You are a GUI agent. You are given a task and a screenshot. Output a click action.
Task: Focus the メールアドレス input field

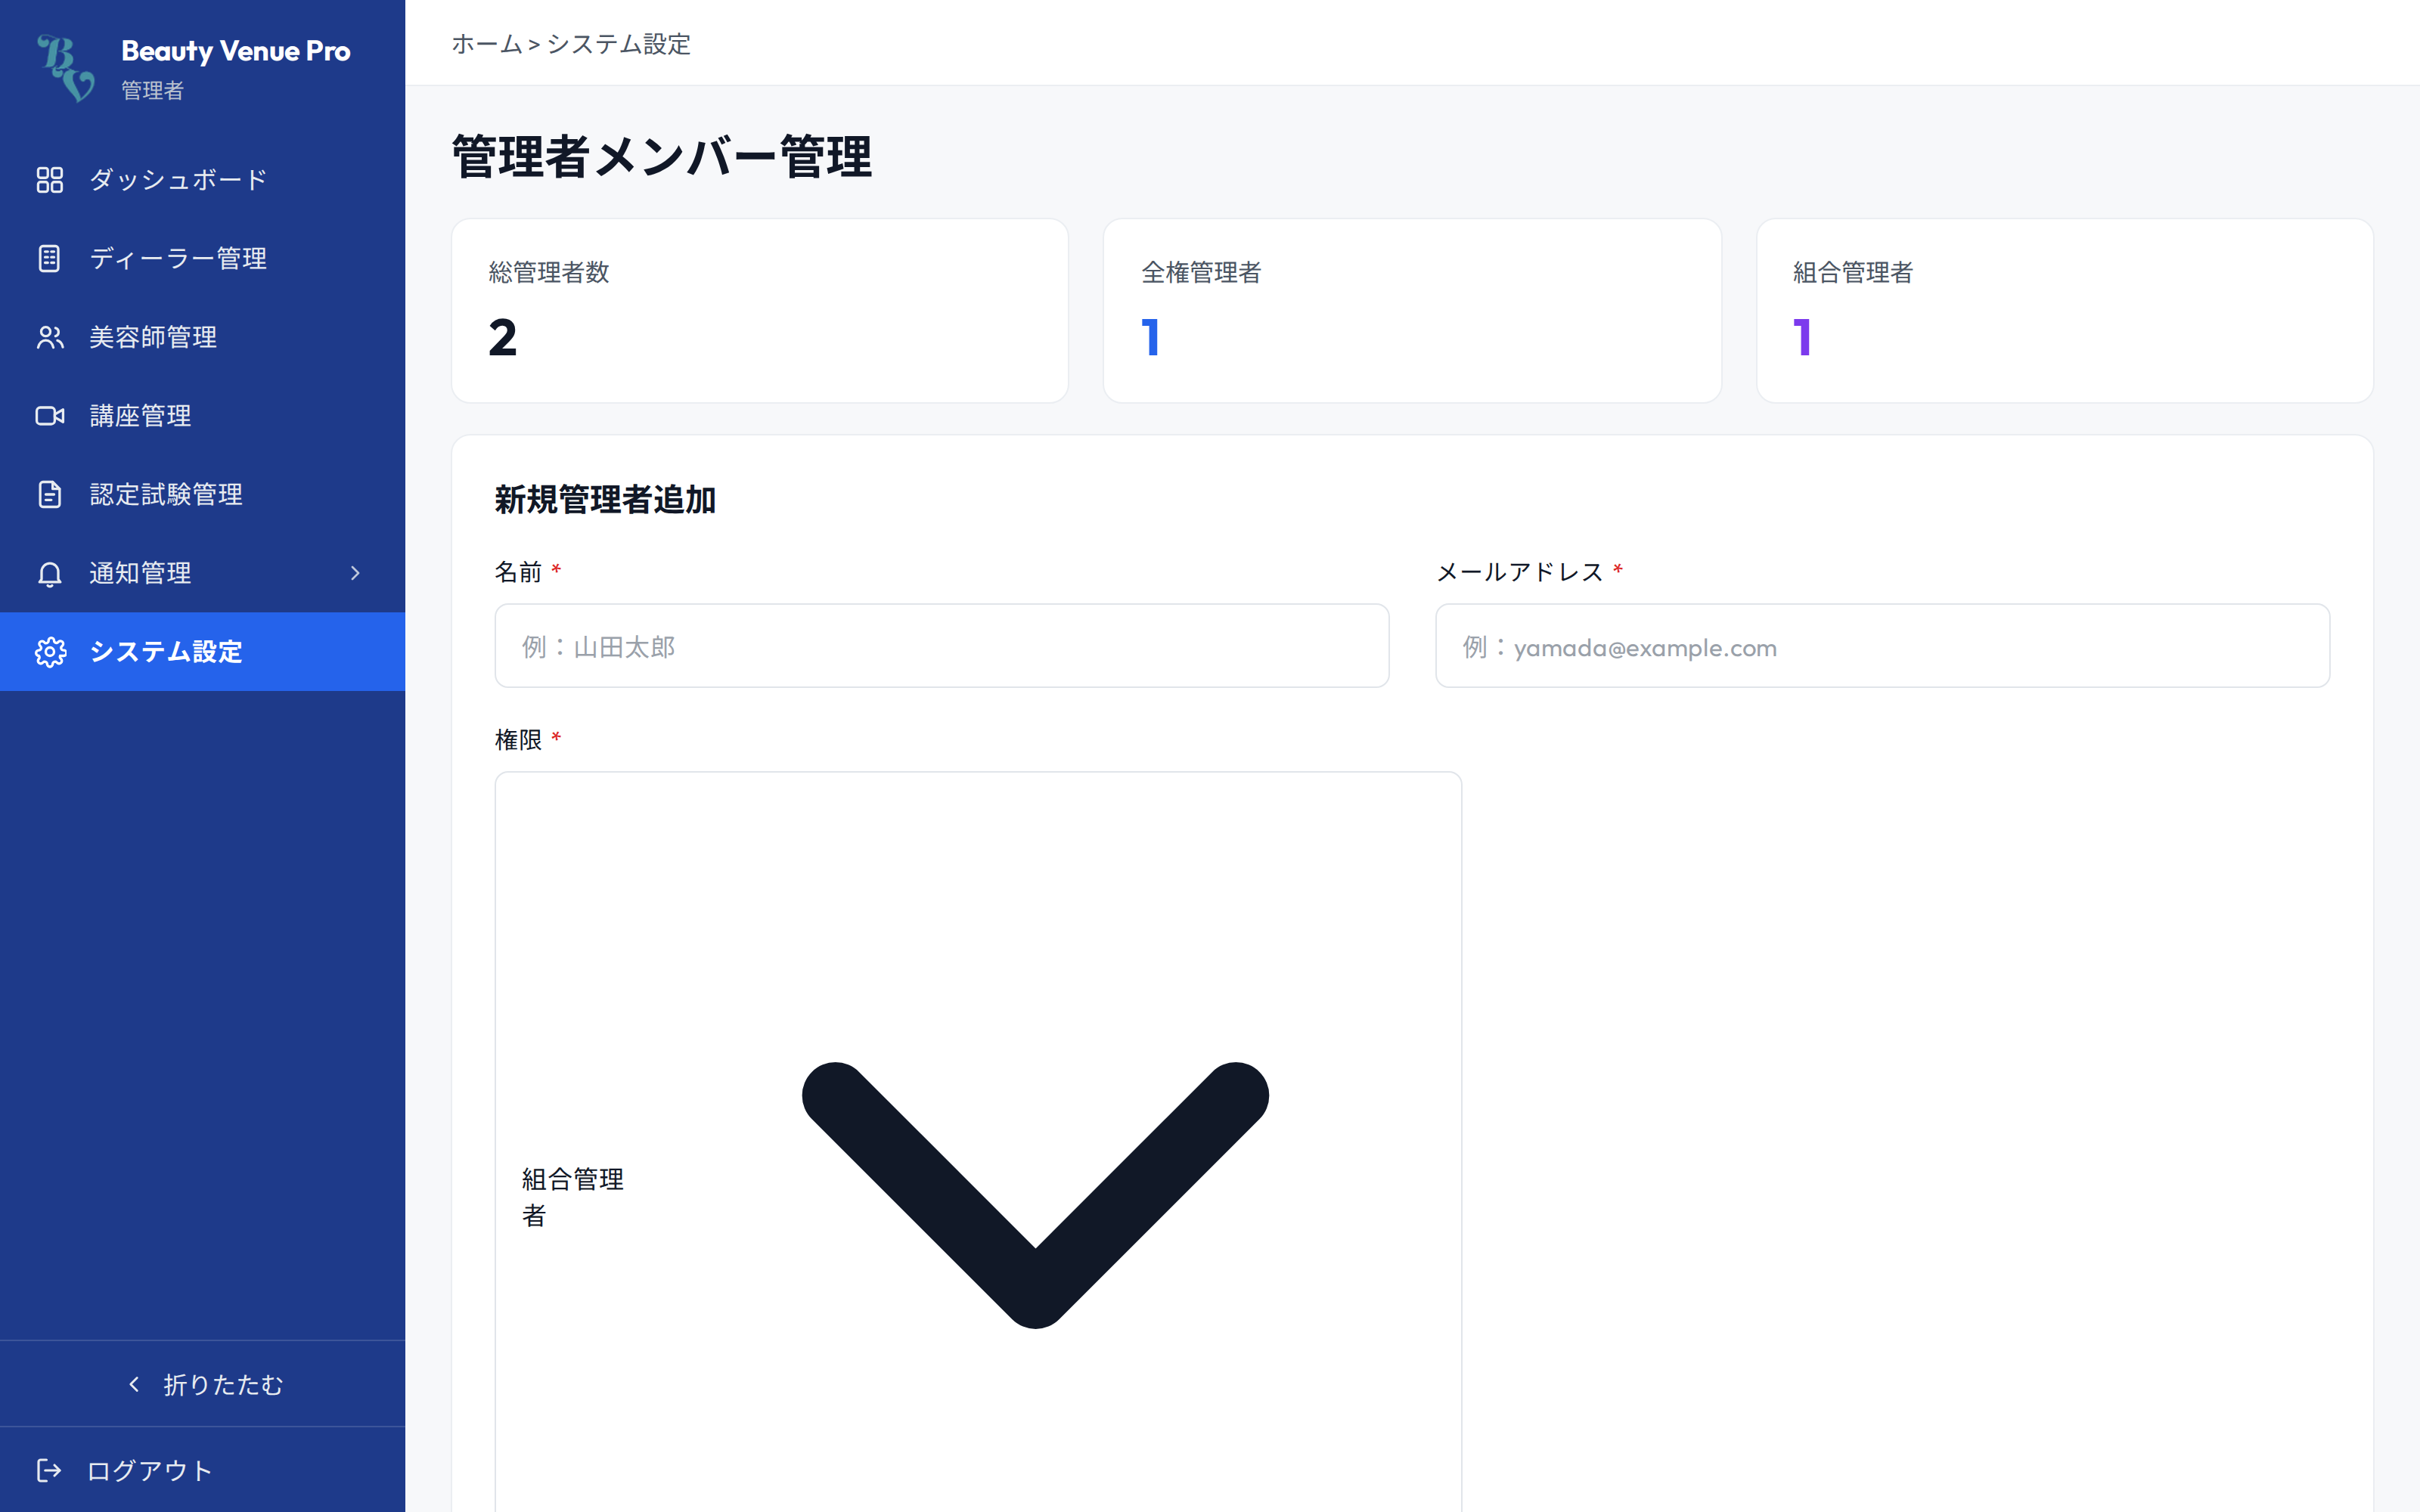[1882, 646]
